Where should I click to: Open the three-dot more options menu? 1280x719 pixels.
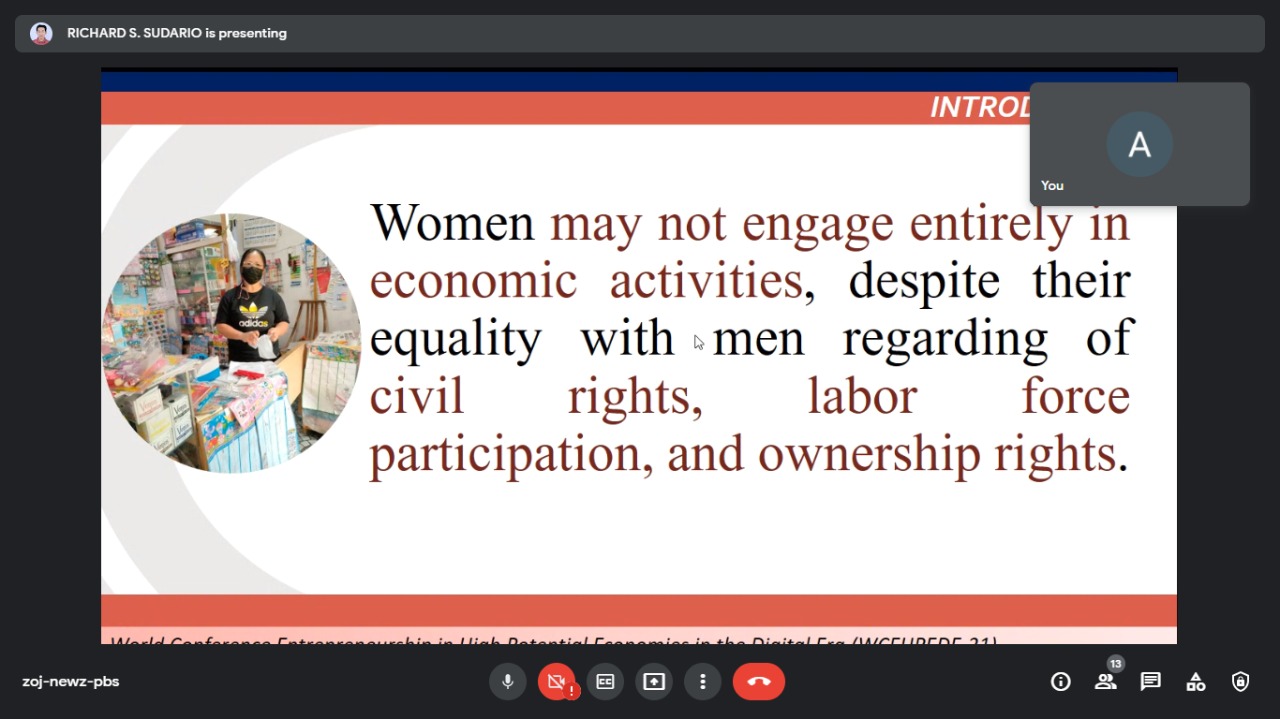tap(703, 682)
